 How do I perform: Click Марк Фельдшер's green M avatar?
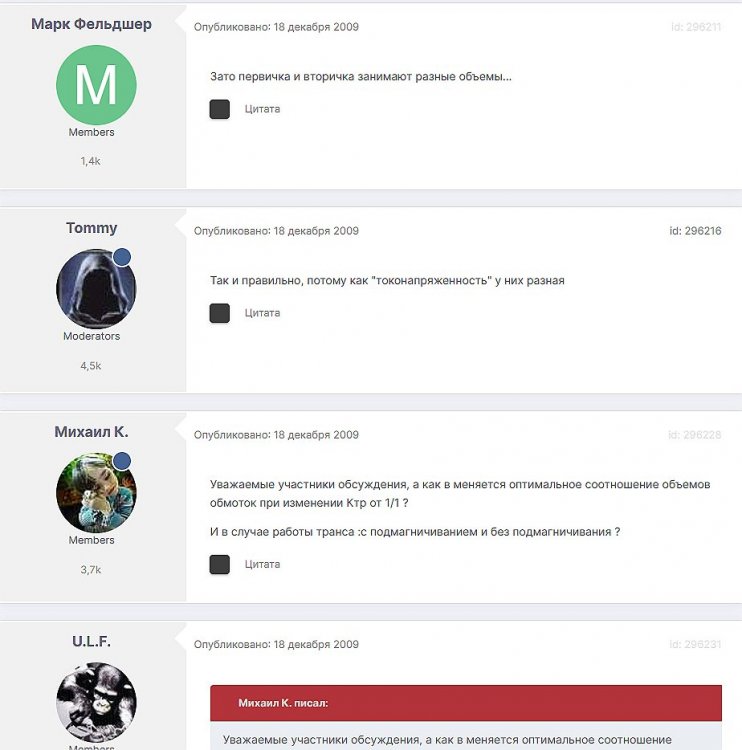coord(96,85)
